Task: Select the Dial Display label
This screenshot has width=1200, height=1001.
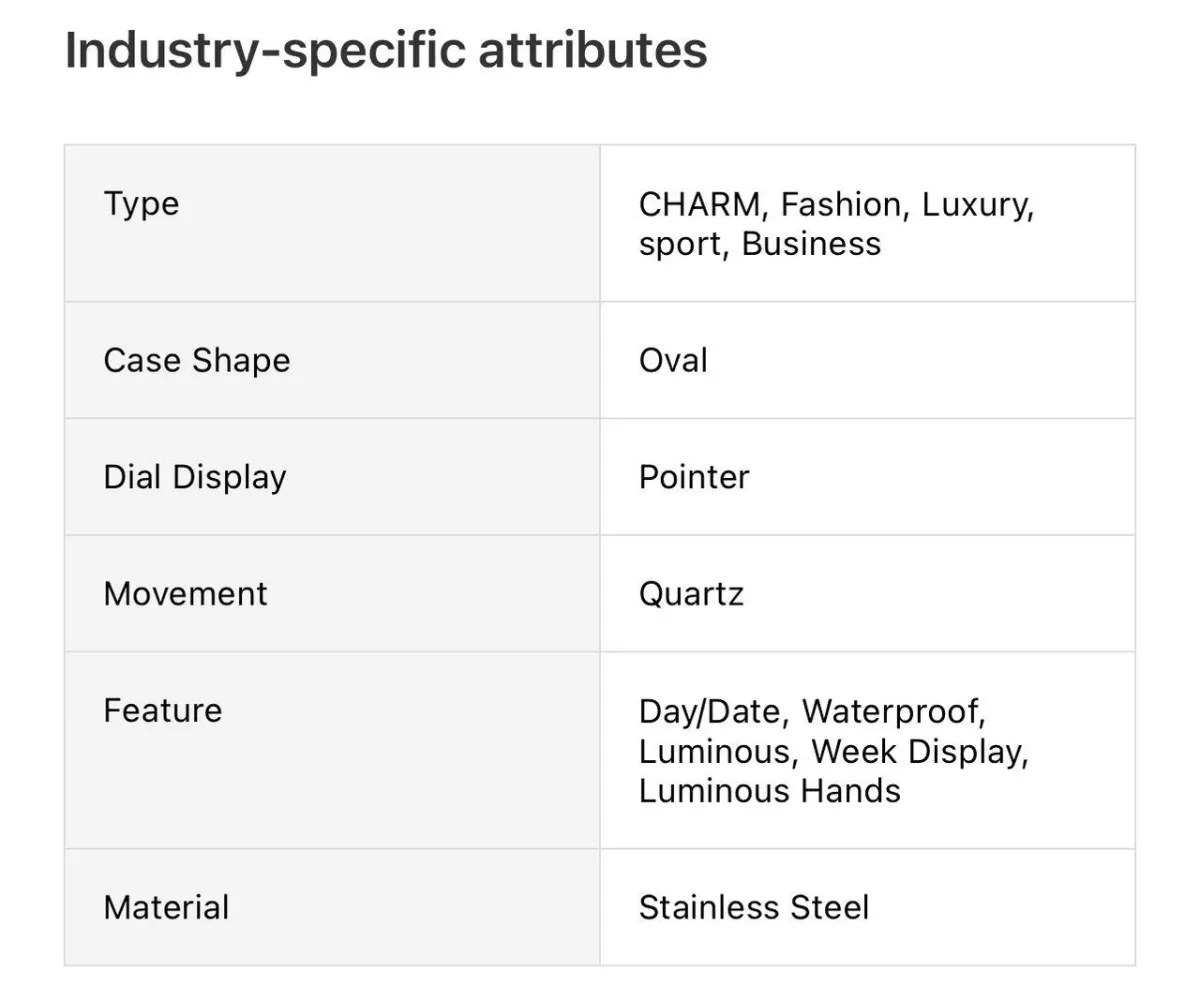Action: pyautogui.click(x=195, y=477)
